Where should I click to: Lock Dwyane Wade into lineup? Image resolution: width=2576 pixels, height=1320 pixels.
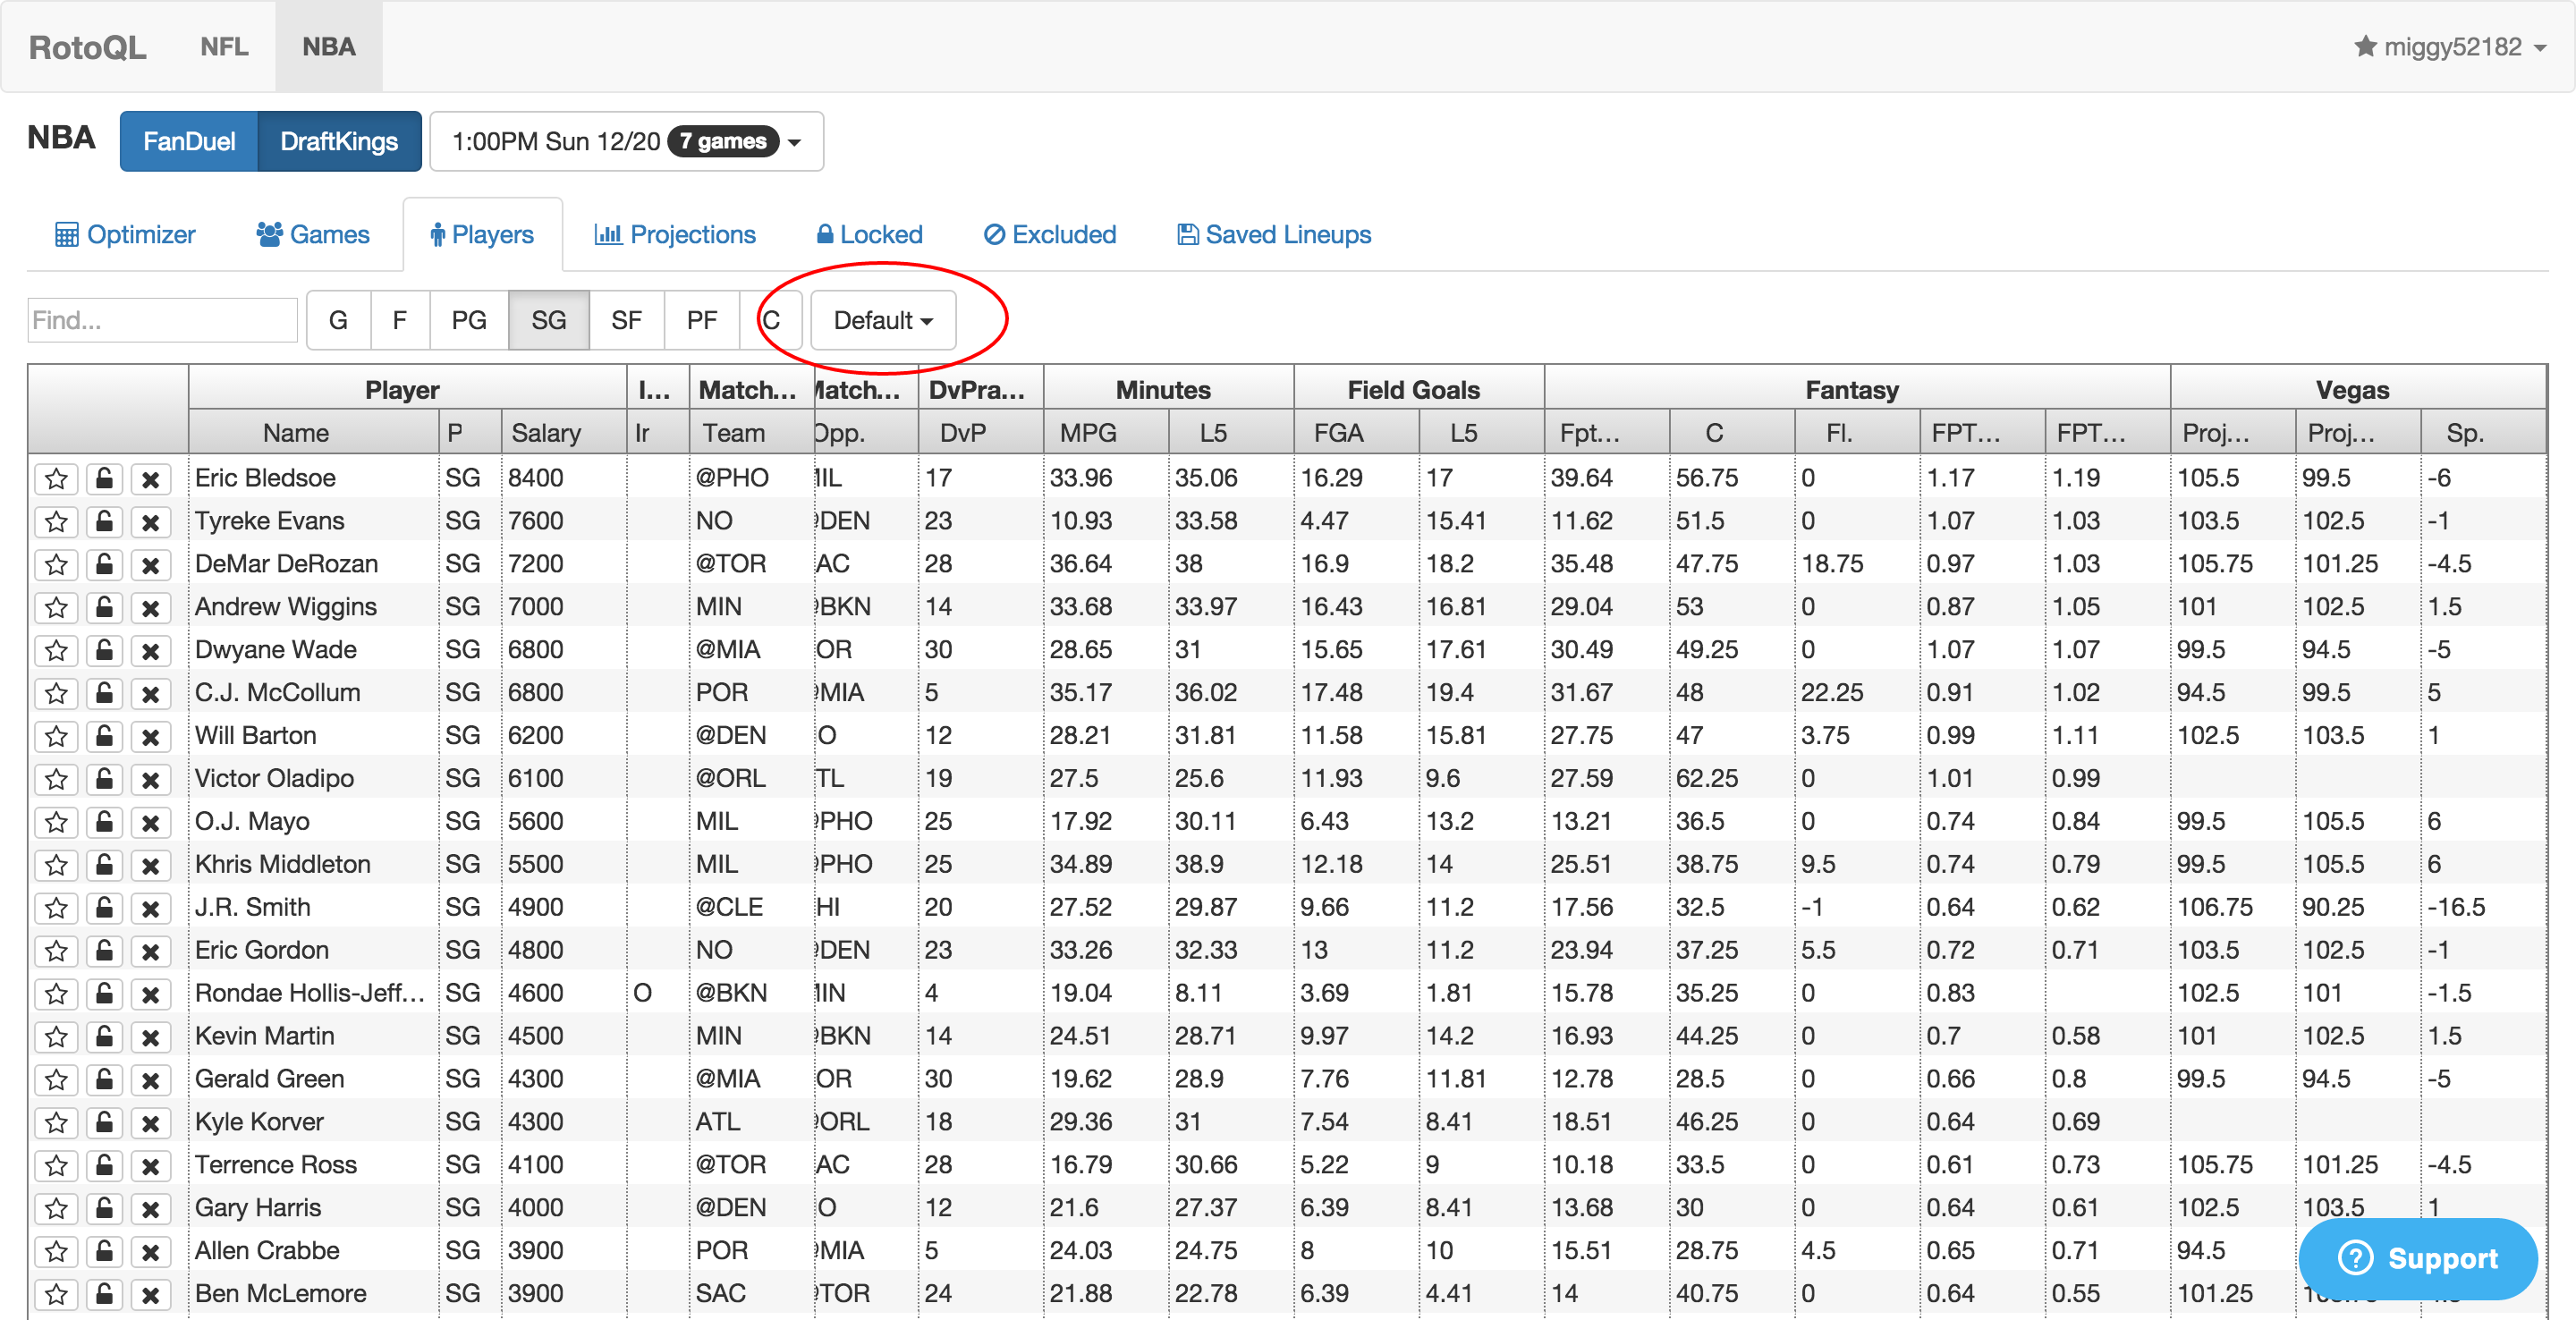104,650
